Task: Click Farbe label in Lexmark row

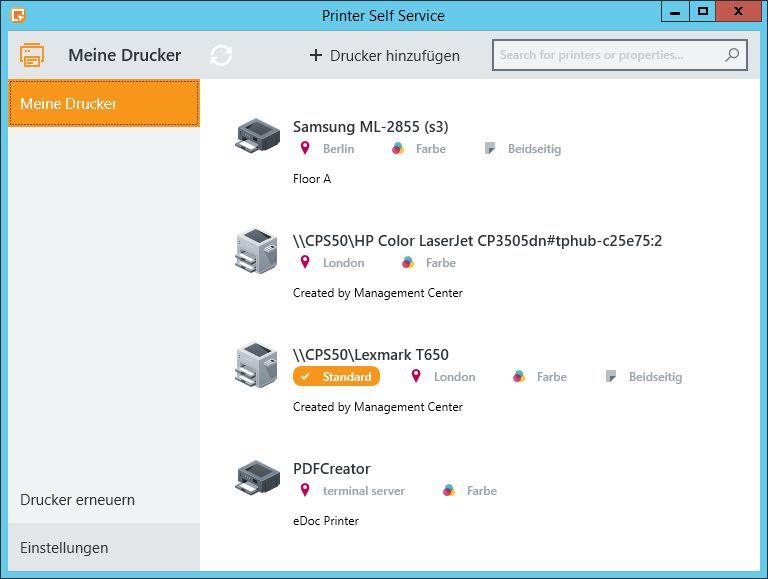Action: point(552,377)
